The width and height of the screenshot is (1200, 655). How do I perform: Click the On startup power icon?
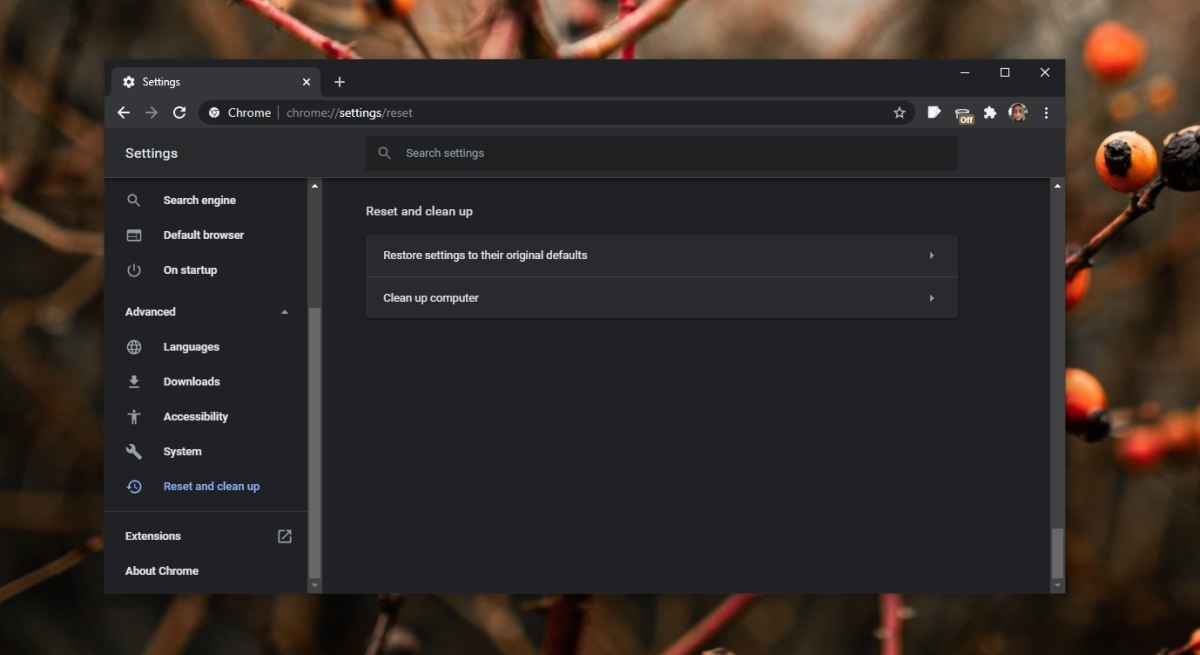pos(134,270)
